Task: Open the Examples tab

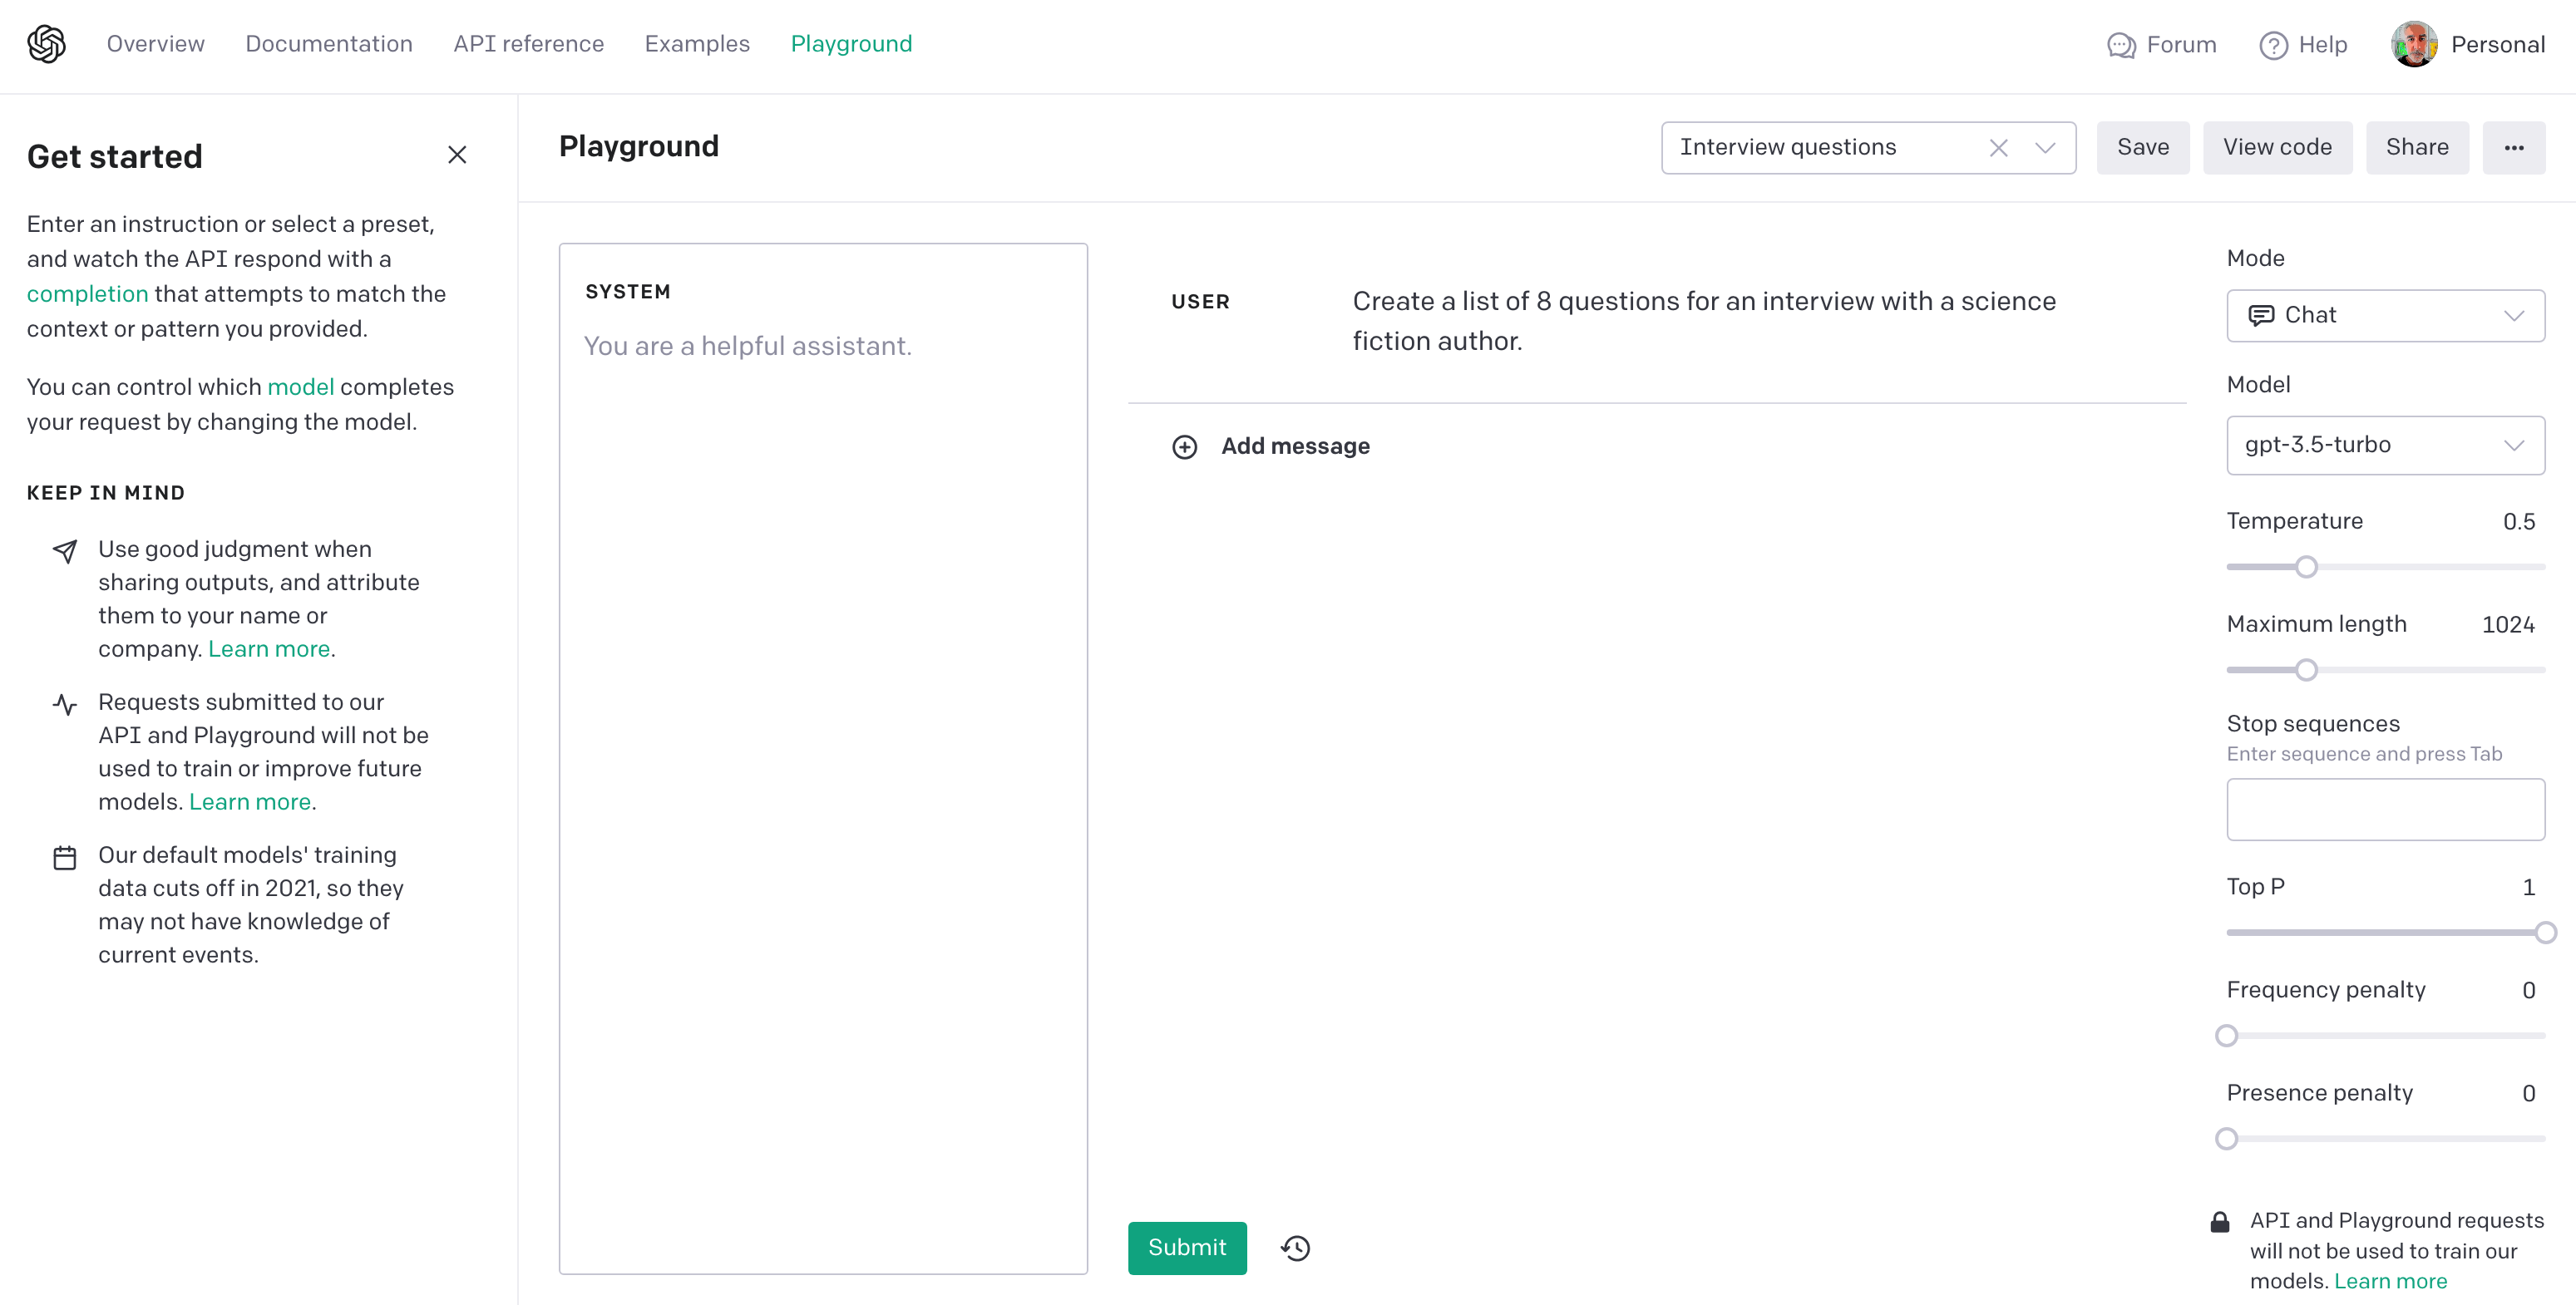Action: [696, 44]
